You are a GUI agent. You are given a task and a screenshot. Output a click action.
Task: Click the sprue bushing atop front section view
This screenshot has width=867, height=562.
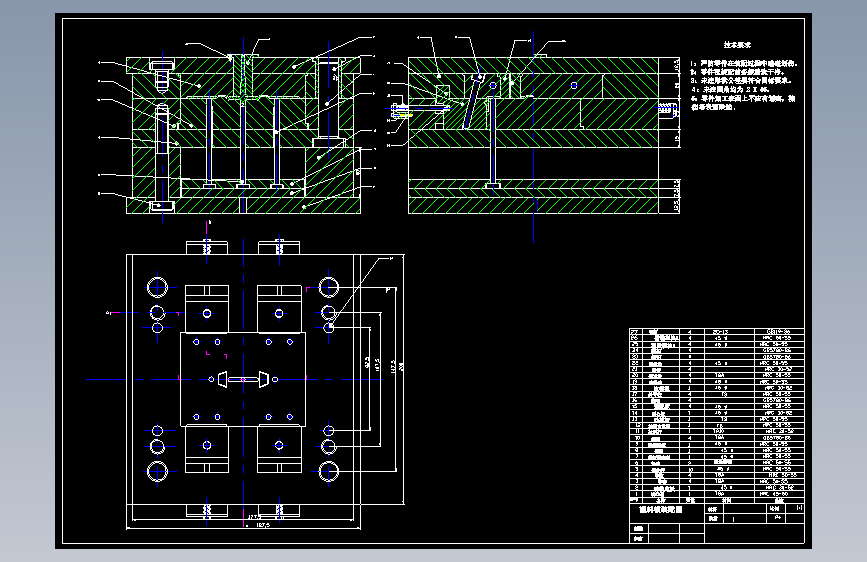click(243, 76)
